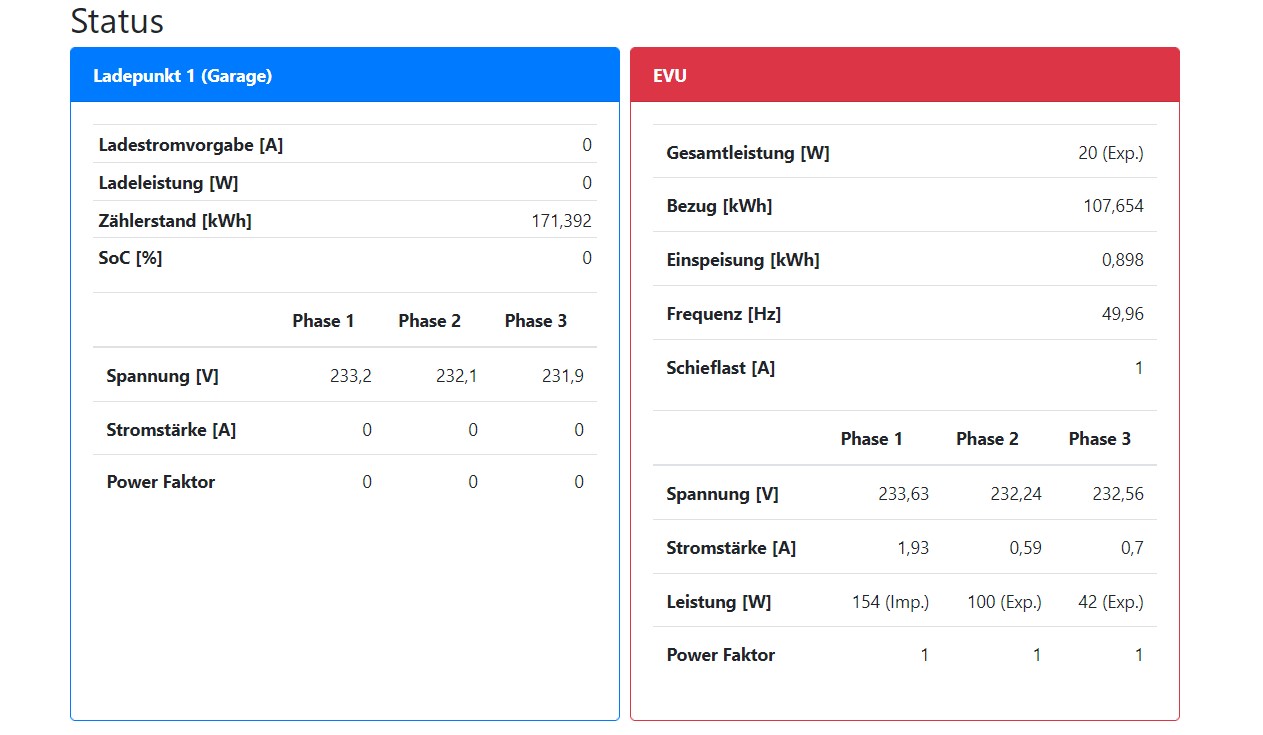This screenshot has height=735, width=1263.
Task: Click the Ladepunkt Phase 1 voltage 233,2
Action: tap(351, 376)
